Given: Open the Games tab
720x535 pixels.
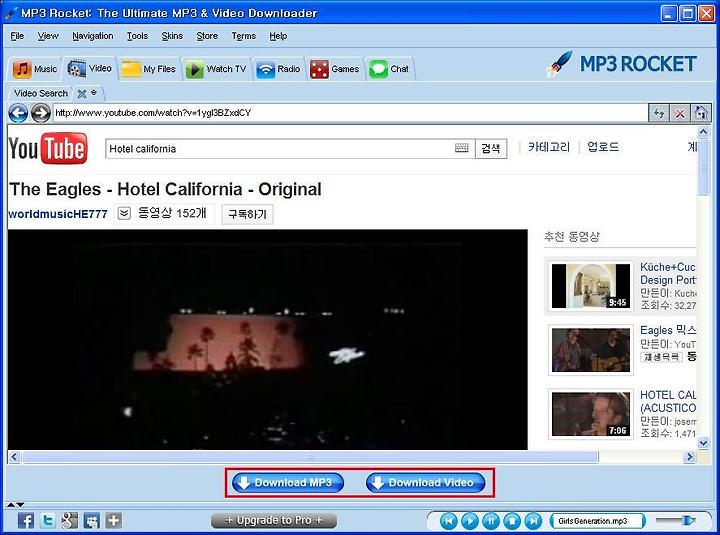Looking at the screenshot, I should [335, 69].
